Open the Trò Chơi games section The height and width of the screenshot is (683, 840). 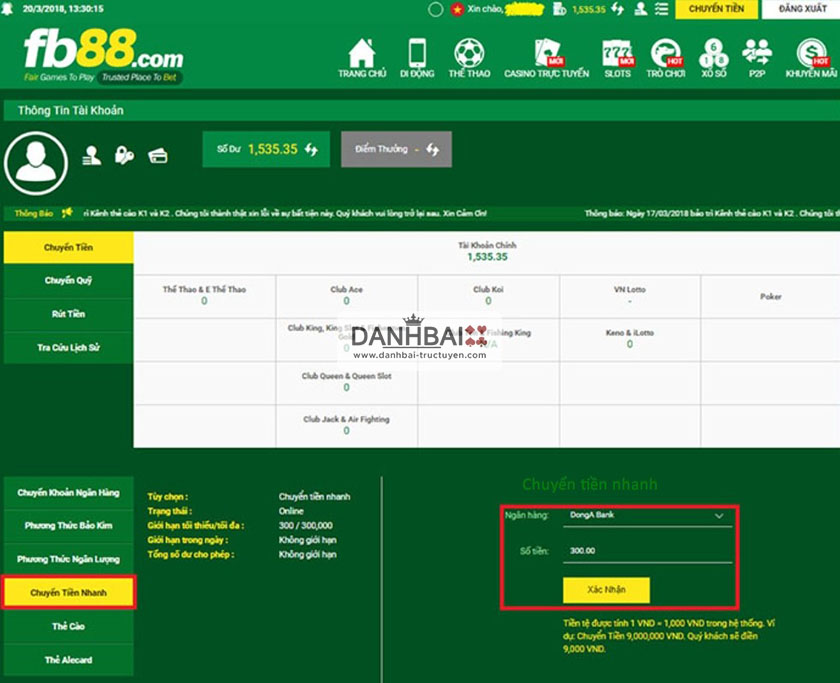pos(666,58)
